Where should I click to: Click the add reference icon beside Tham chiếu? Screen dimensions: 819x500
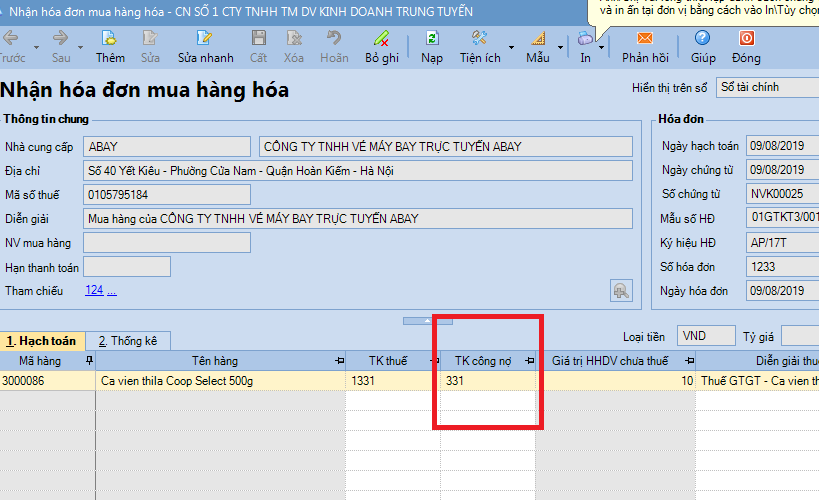[x=621, y=290]
